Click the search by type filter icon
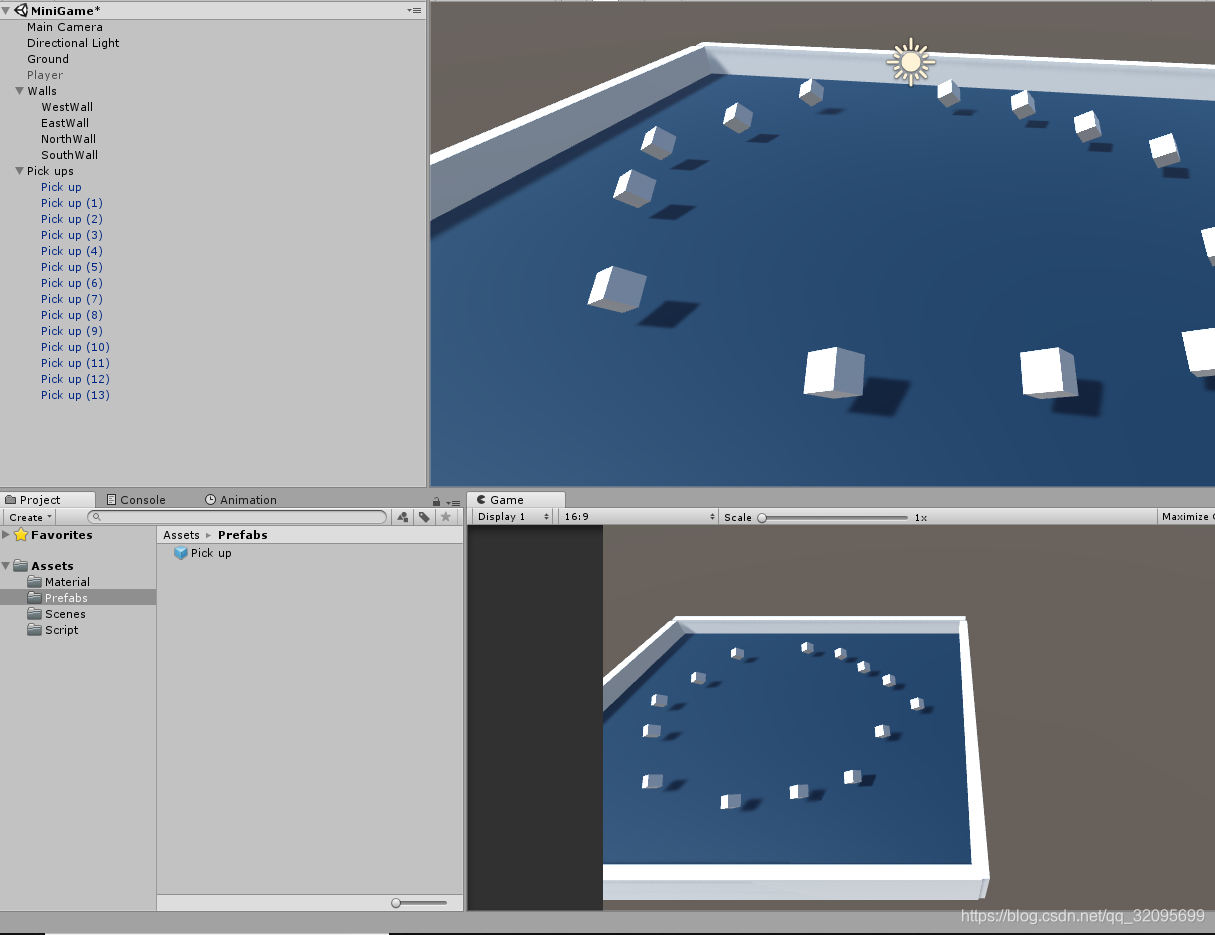Viewport: 1215px width, 935px height. point(403,517)
